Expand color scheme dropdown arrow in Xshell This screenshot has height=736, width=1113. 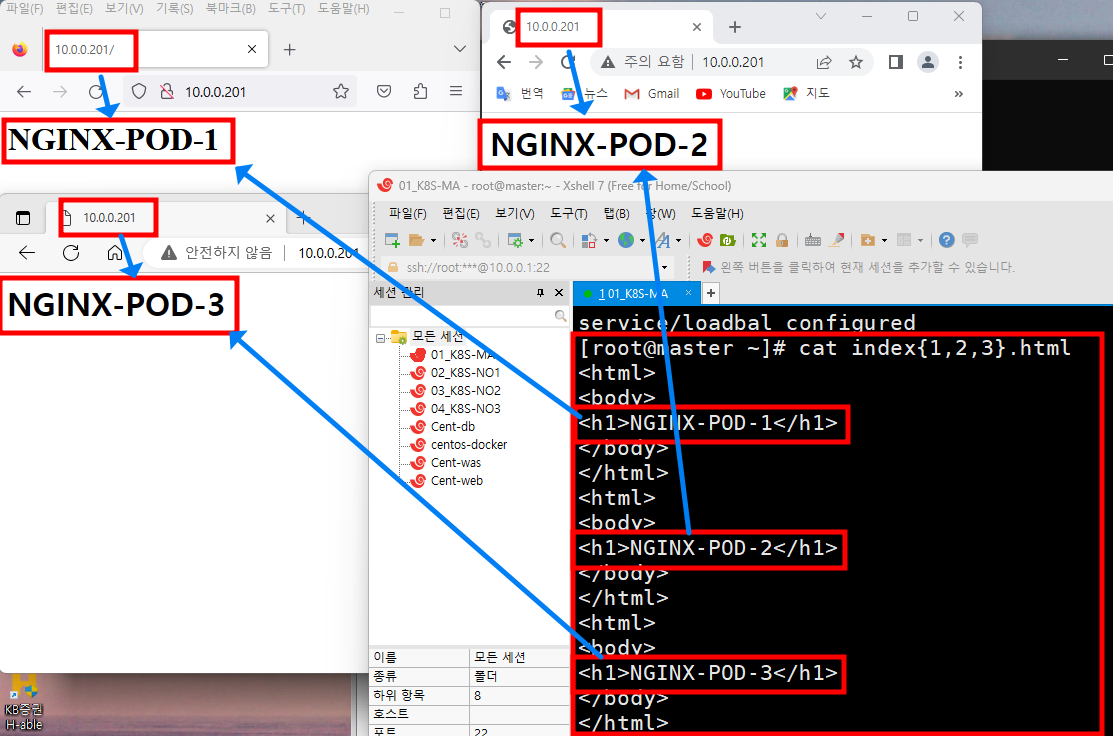pyautogui.click(x=606, y=241)
